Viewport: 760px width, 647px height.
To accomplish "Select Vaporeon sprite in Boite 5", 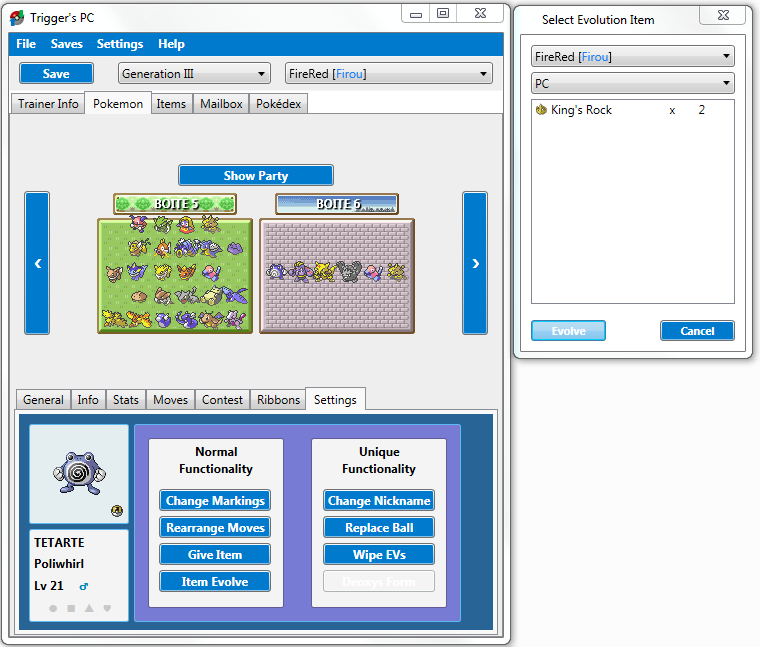I will (137, 271).
